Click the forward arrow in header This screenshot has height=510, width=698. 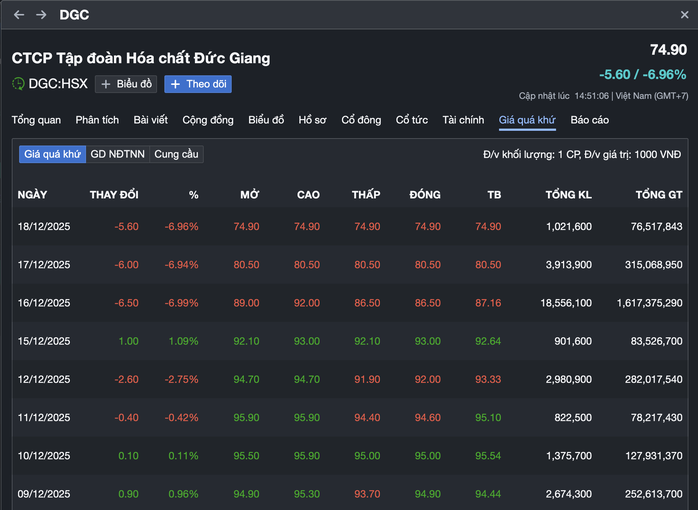pos(41,15)
